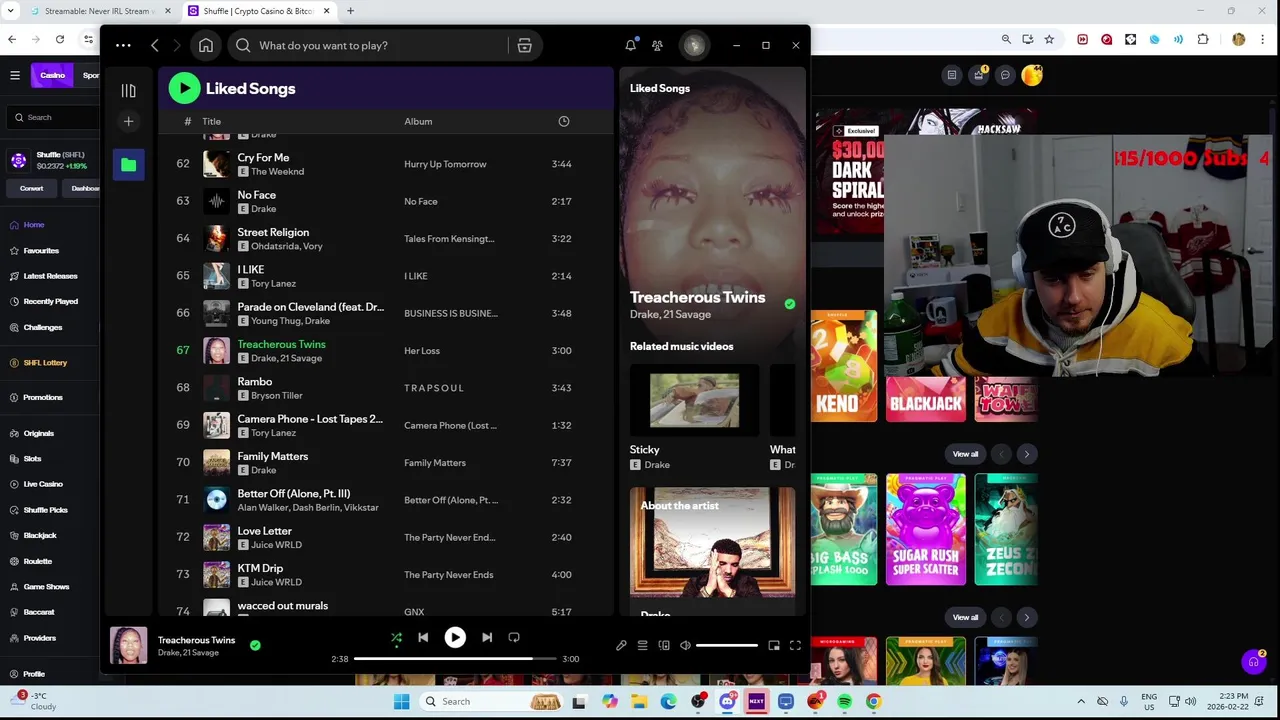Skip to next track in Spotify
The width and height of the screenshot is (1280, 720).
pos(487,637)
